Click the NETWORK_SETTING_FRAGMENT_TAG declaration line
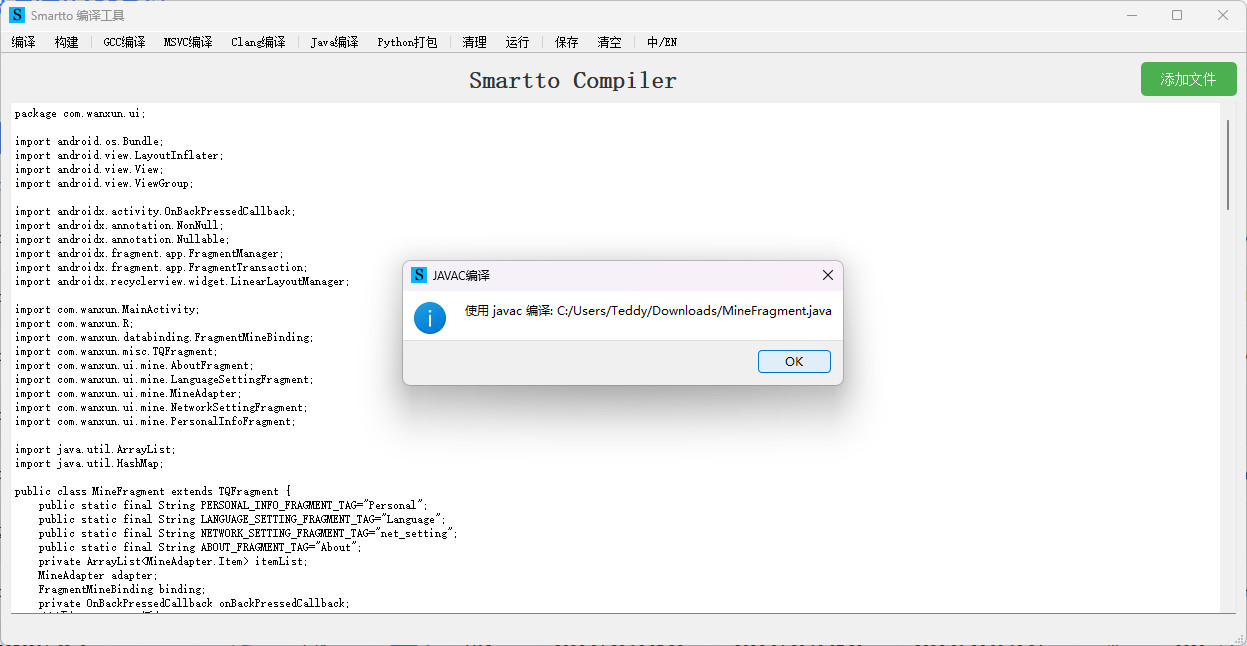Screen dimensions: 1247x646 248,533
